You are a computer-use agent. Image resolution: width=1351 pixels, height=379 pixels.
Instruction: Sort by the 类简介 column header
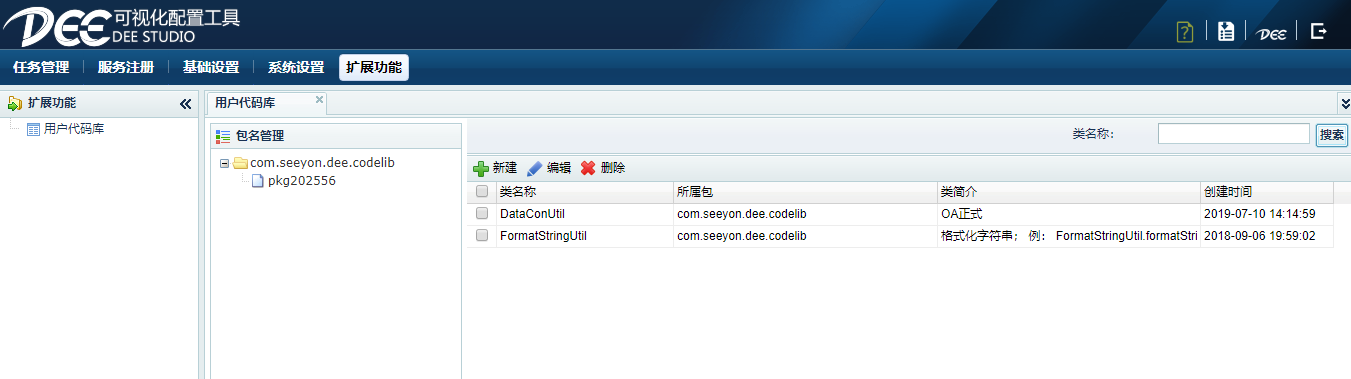1069,191
